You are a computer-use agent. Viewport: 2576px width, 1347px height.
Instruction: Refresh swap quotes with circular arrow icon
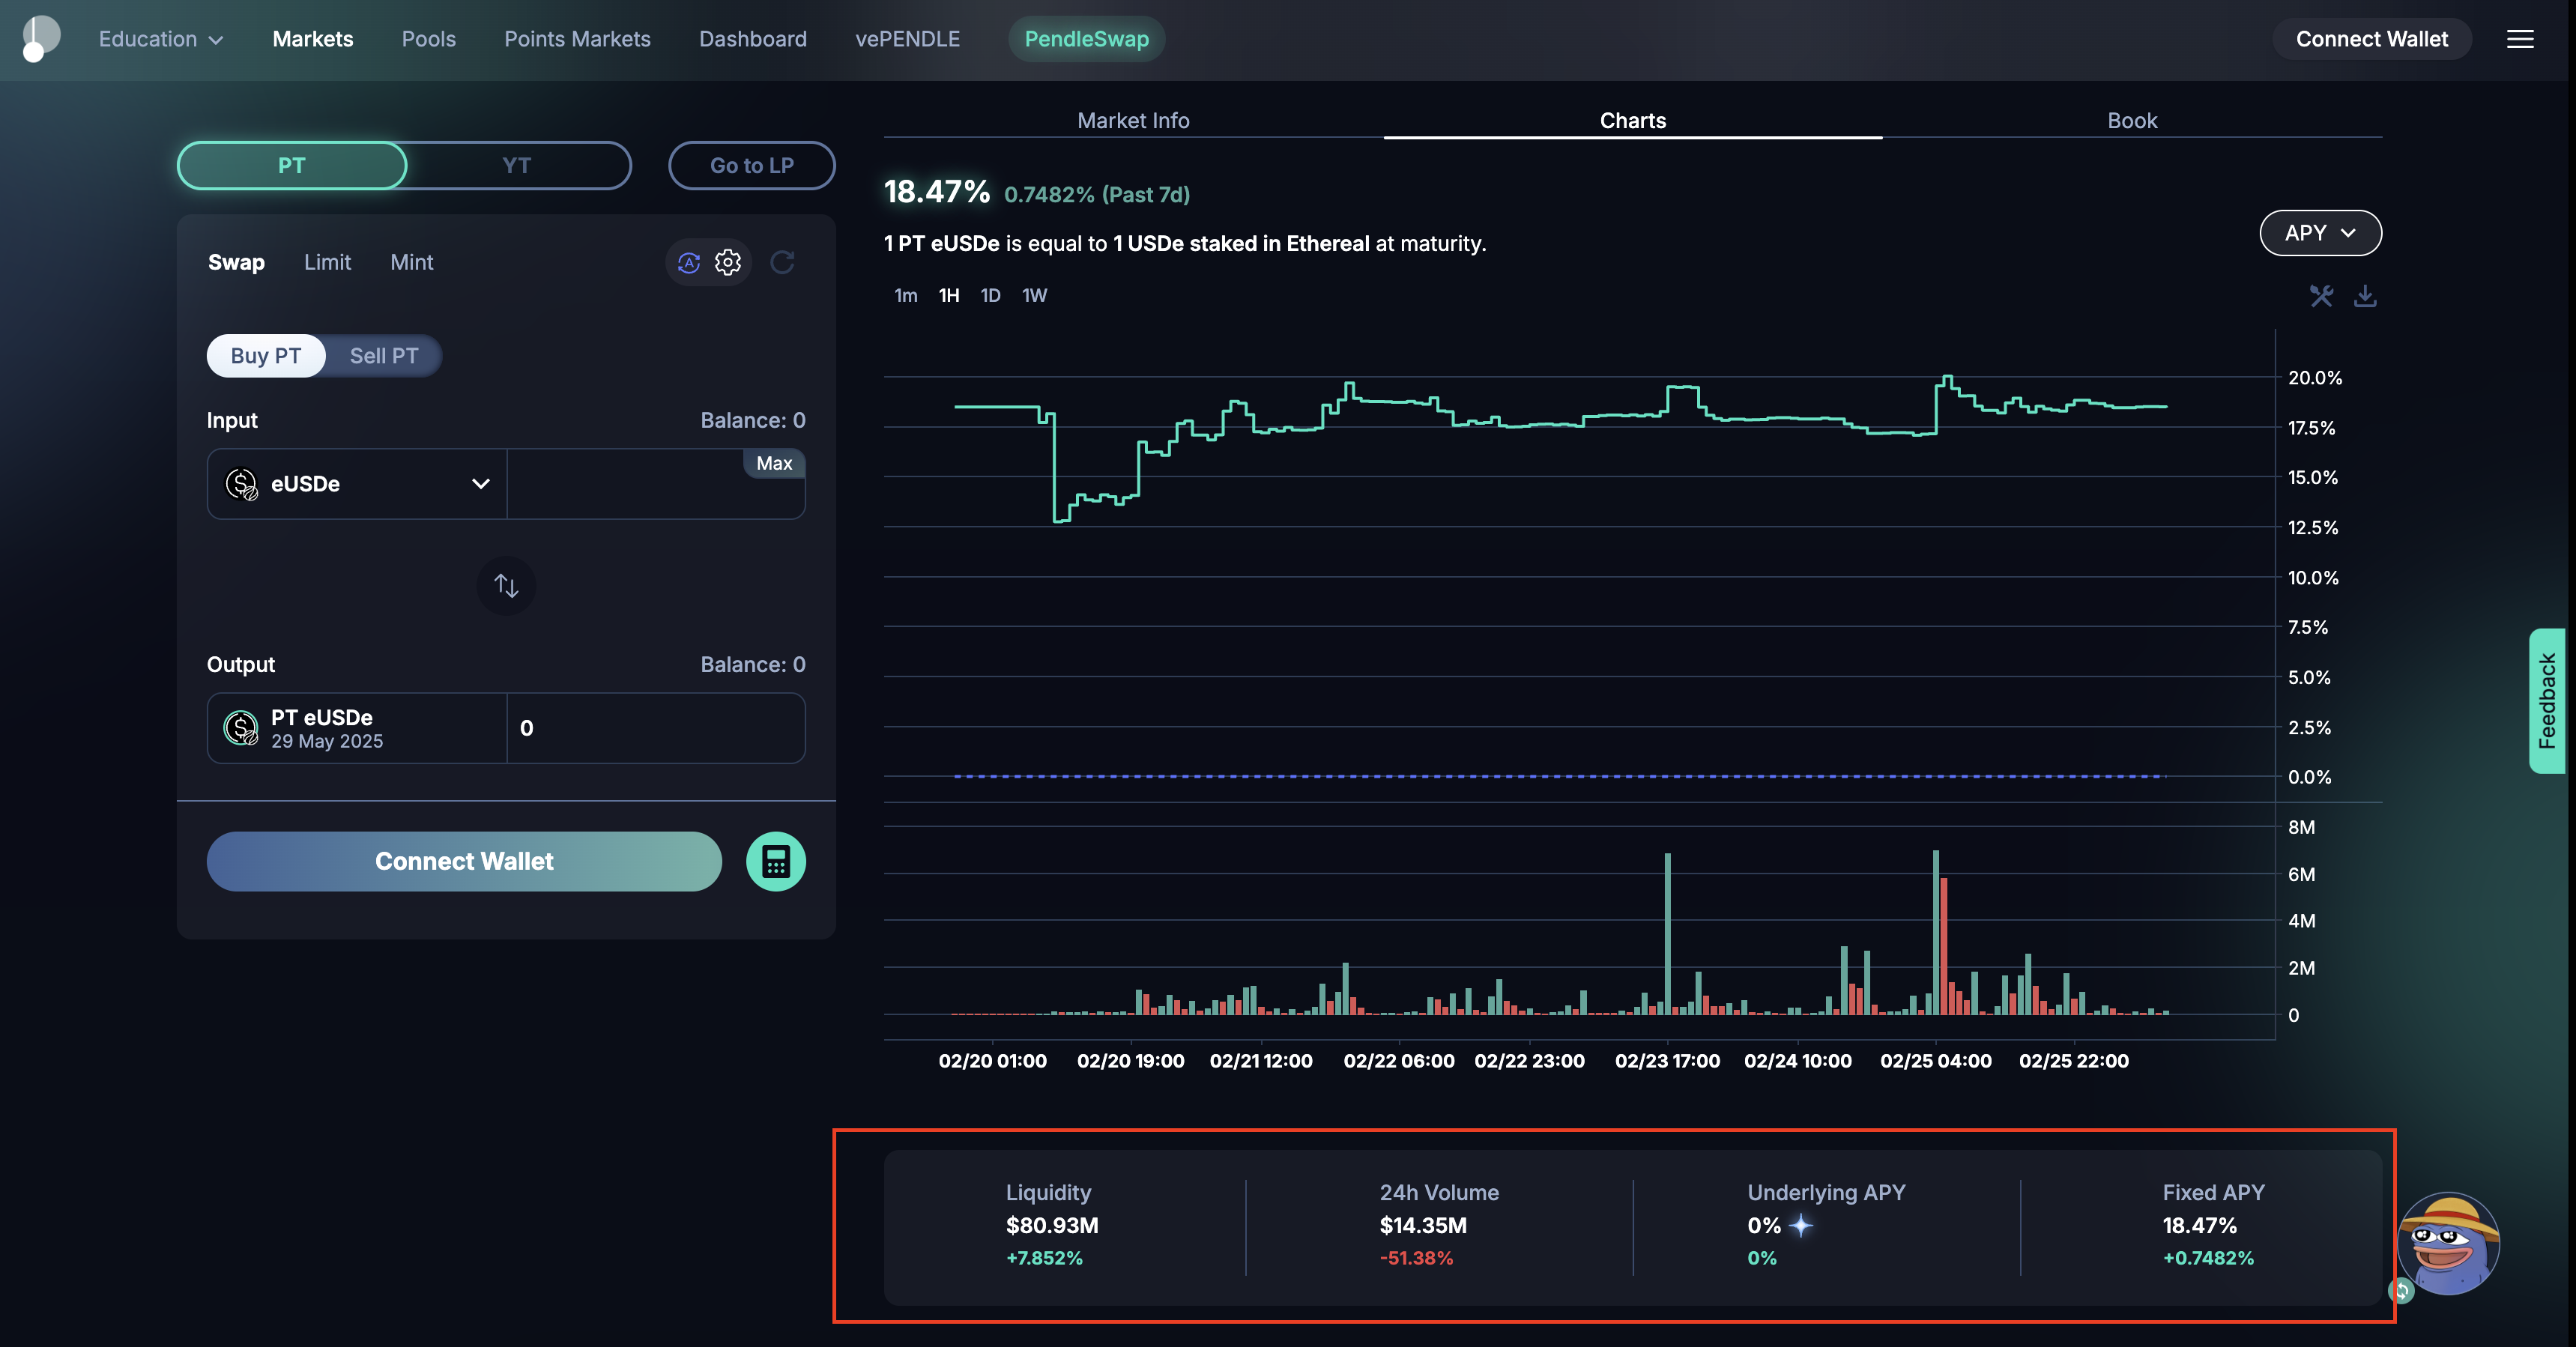tap(783, 262)
